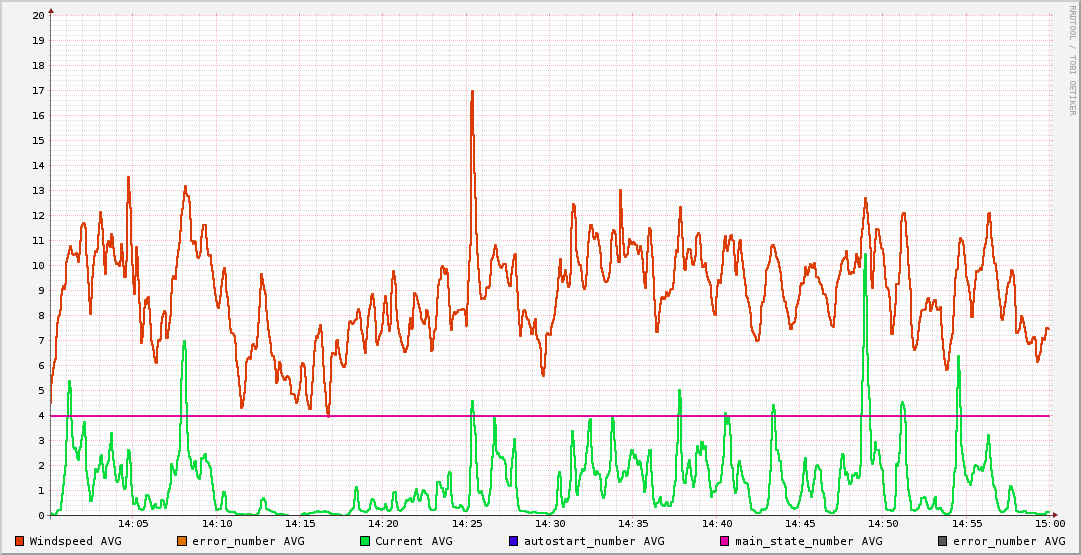1081x555 pixels.
Task: Click the 14:25 time axis label
Action: [467, 524]
